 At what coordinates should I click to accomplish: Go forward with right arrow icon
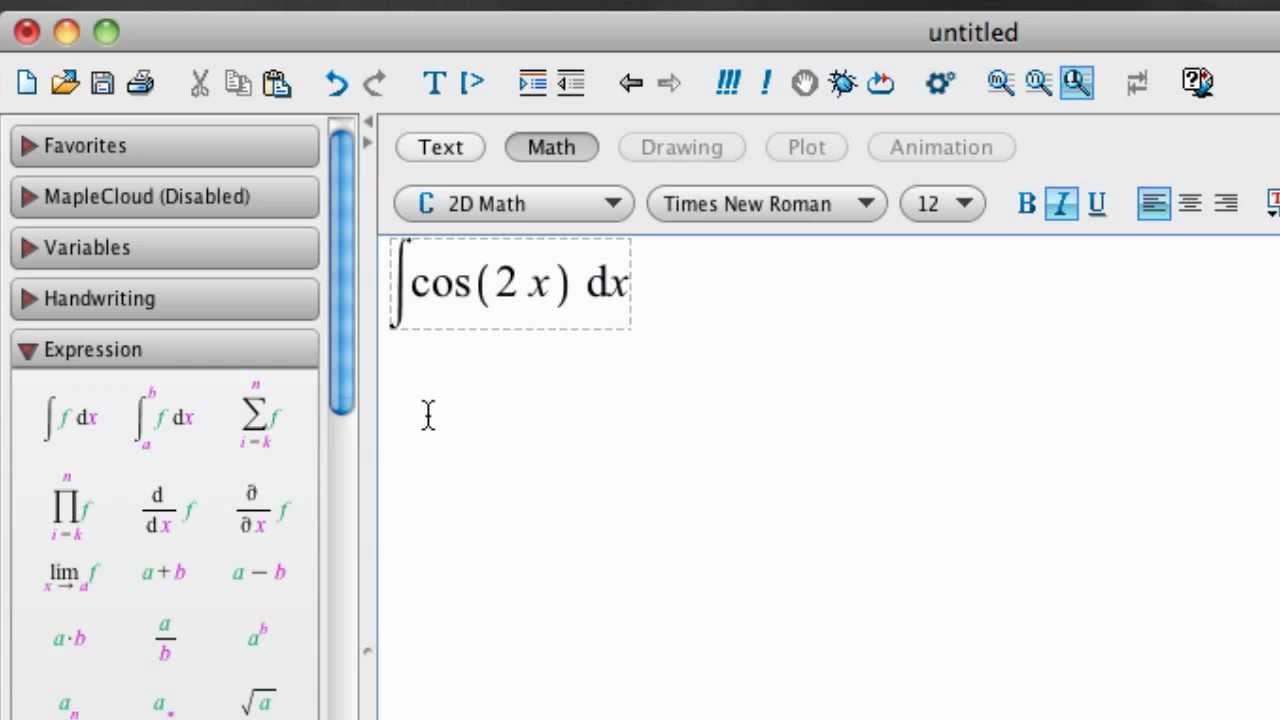(x=669, y=83)
